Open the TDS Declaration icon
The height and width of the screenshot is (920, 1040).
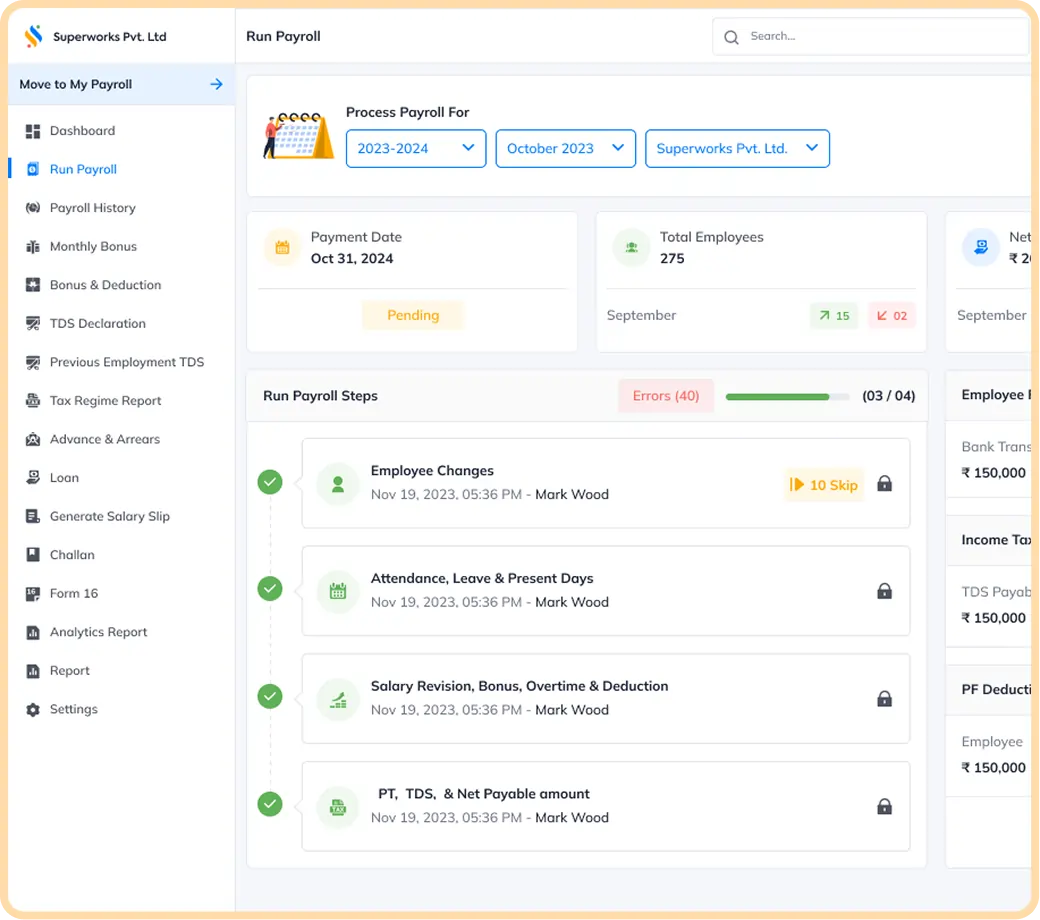pyautogui.click(x=32, y=324)
